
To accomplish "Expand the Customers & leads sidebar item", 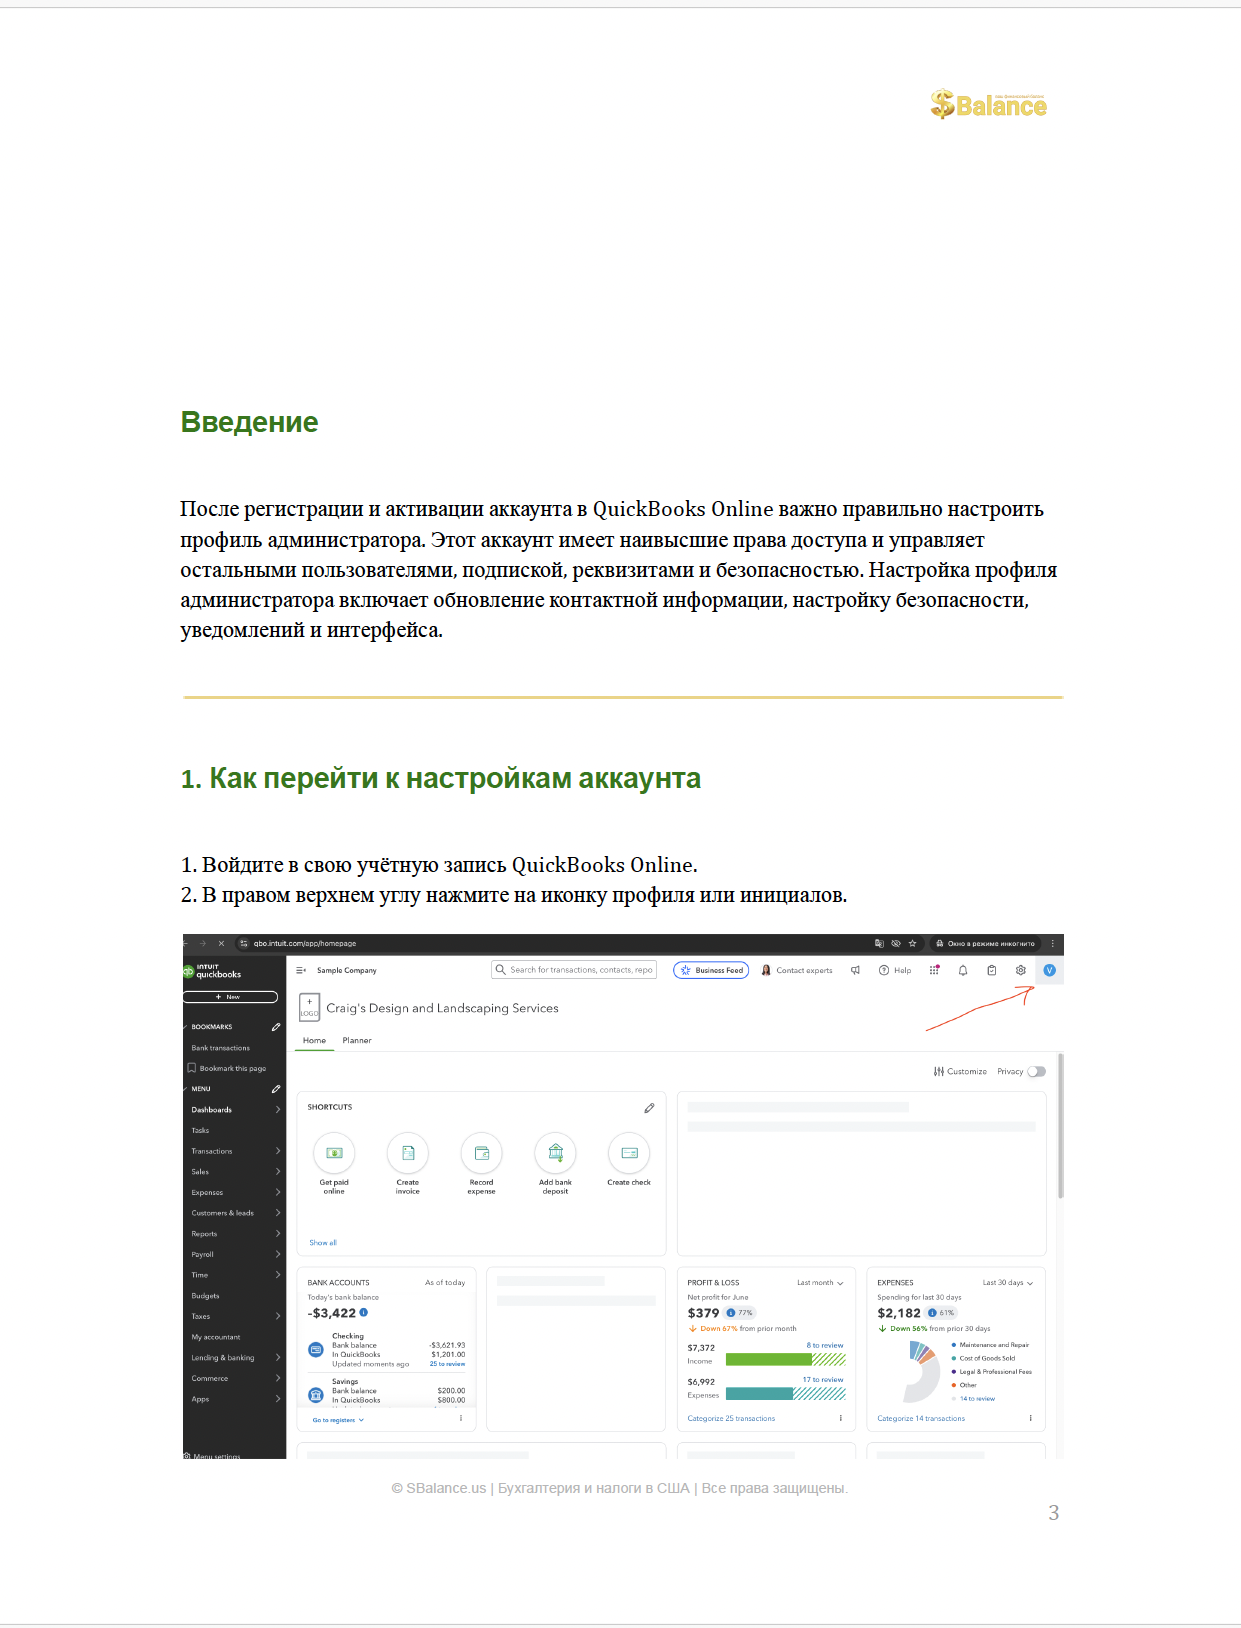I will click(x=235, y=1213).
